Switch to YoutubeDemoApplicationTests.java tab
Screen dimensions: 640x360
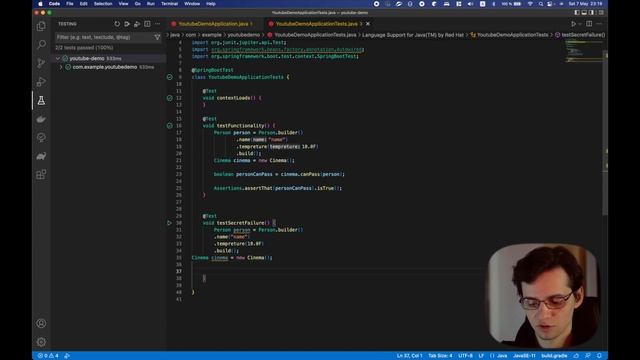point(316,24)
